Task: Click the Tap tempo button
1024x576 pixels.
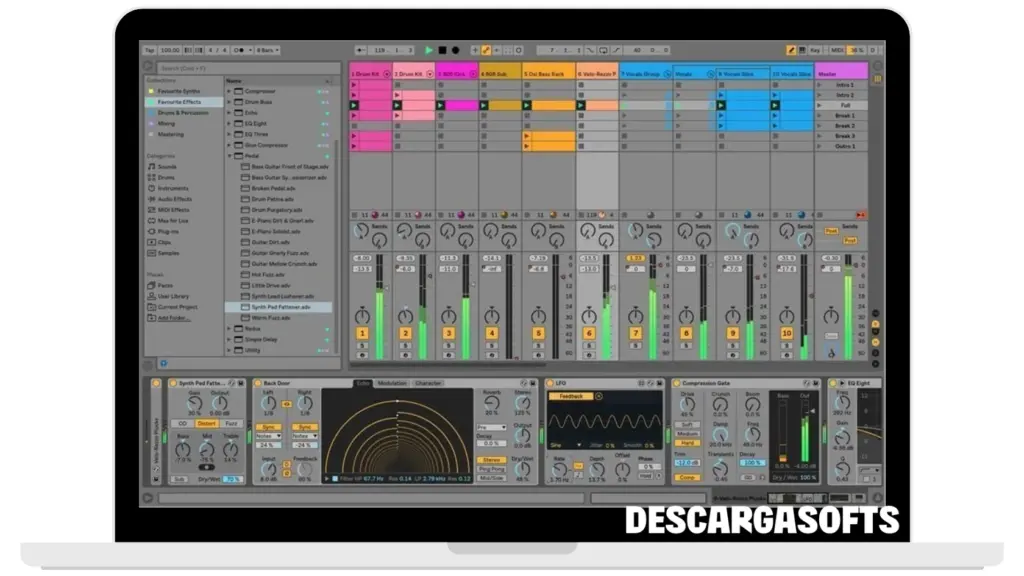Action: click(150, 50)
